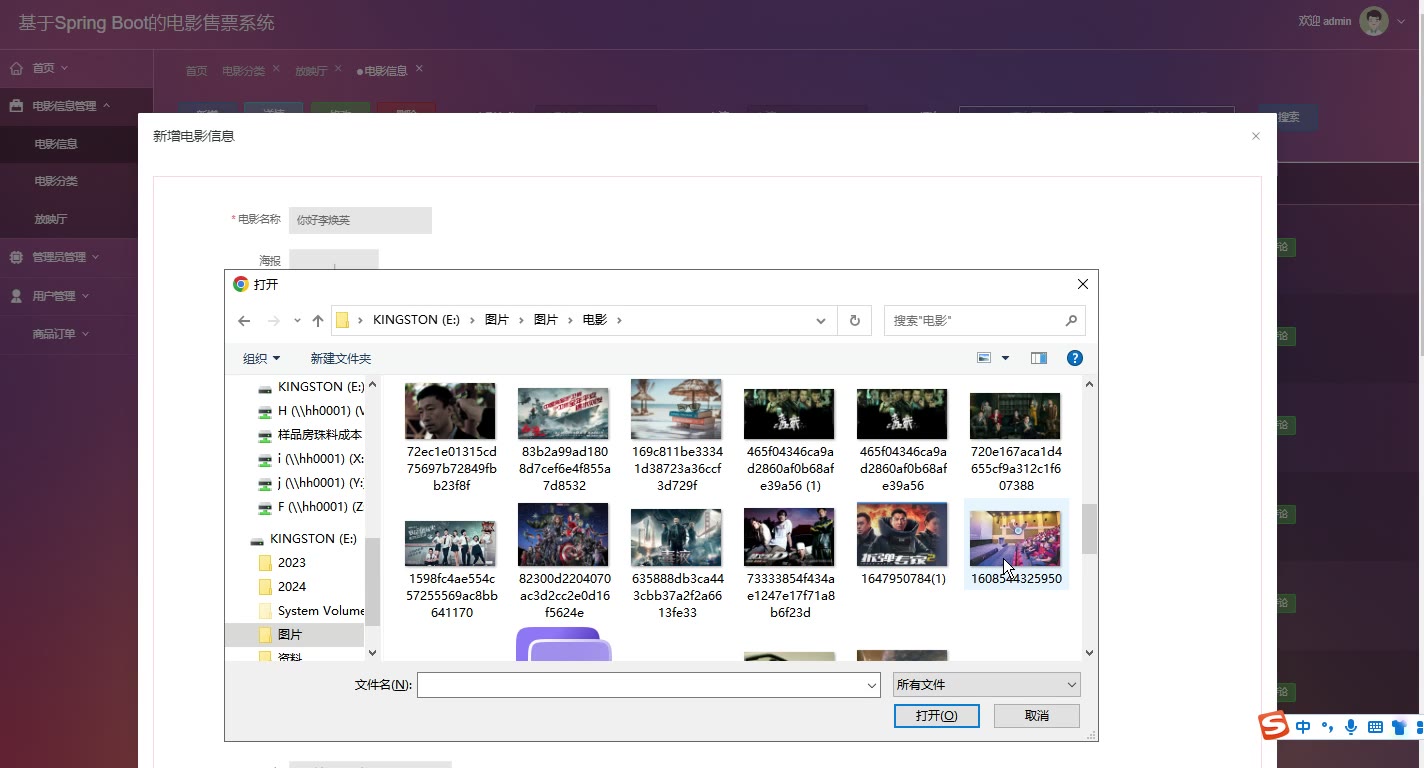Click the forward navigation arrow in file dialog
The height and width of the screenshot is (768, 1424).
coord(274,321)
